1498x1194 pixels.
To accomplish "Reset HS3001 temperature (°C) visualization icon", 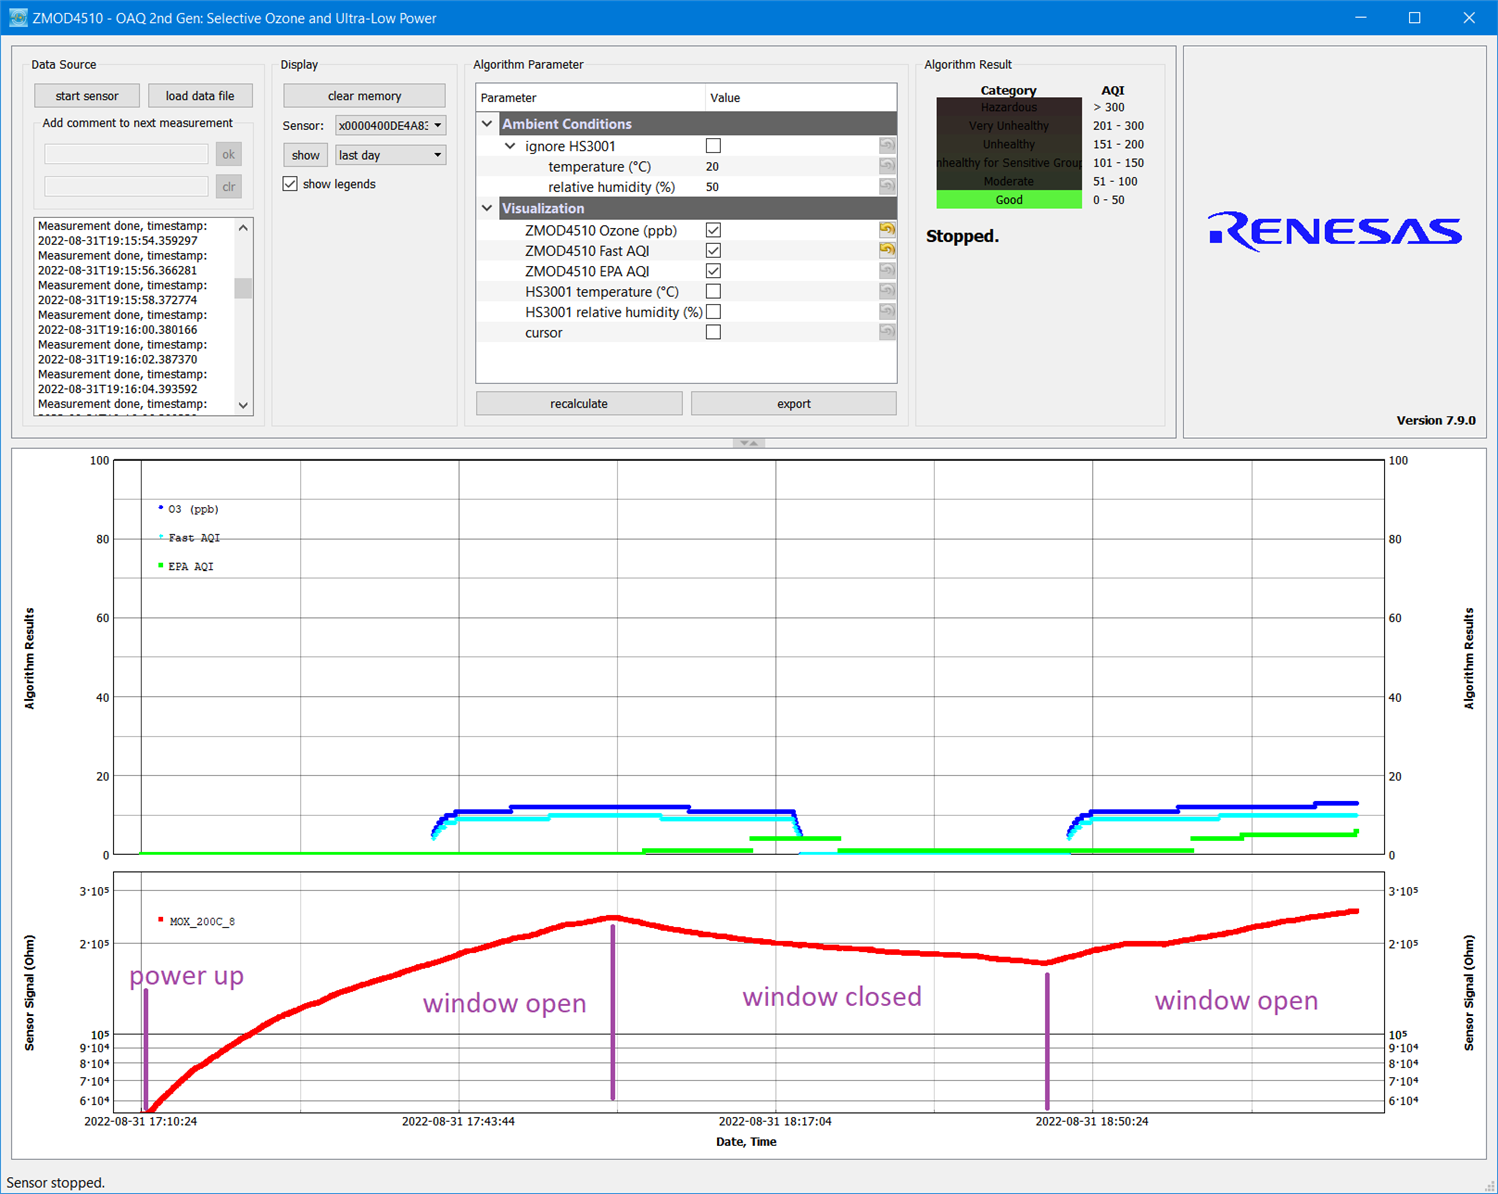I will point(887,291).
